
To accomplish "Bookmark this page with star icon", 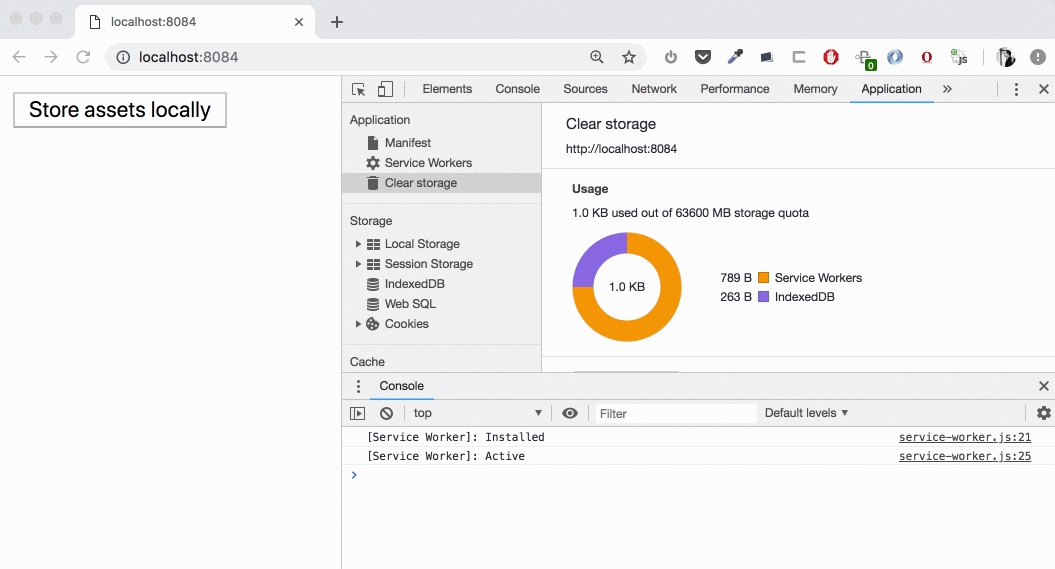I will 628,57.
